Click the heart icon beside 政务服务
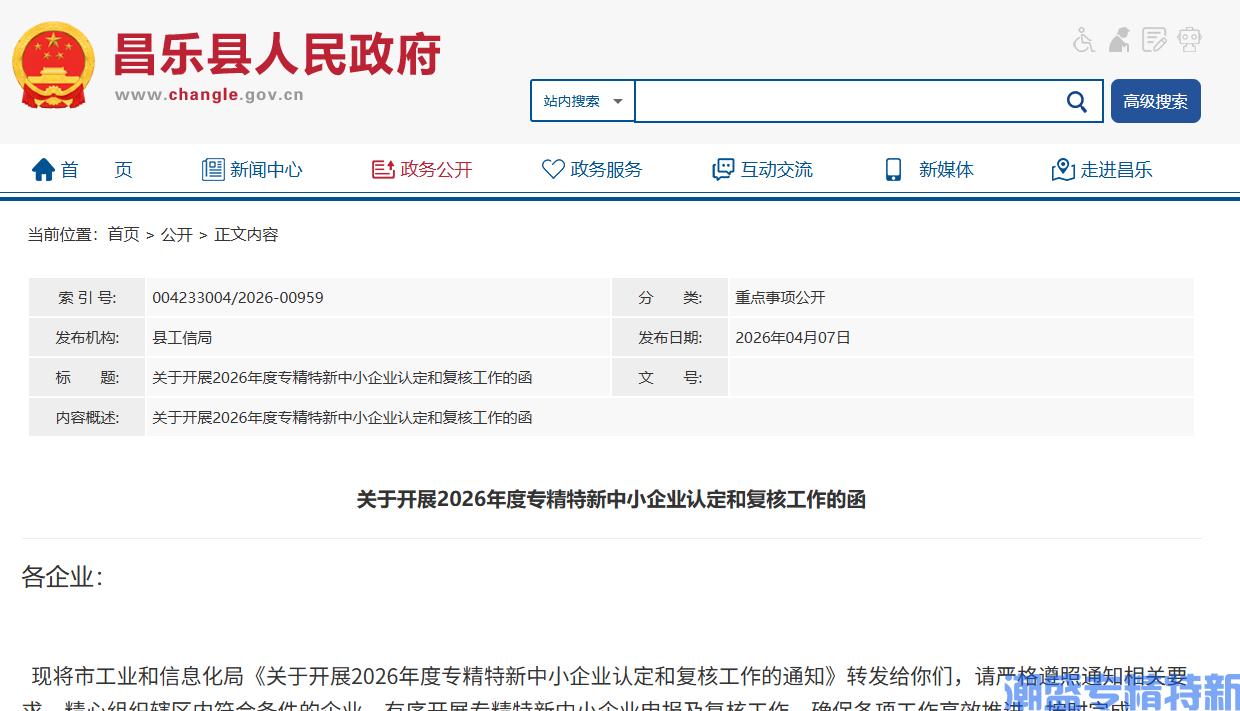The width and height of the screenshot is (1240, 711). click(x=553, y=169)
